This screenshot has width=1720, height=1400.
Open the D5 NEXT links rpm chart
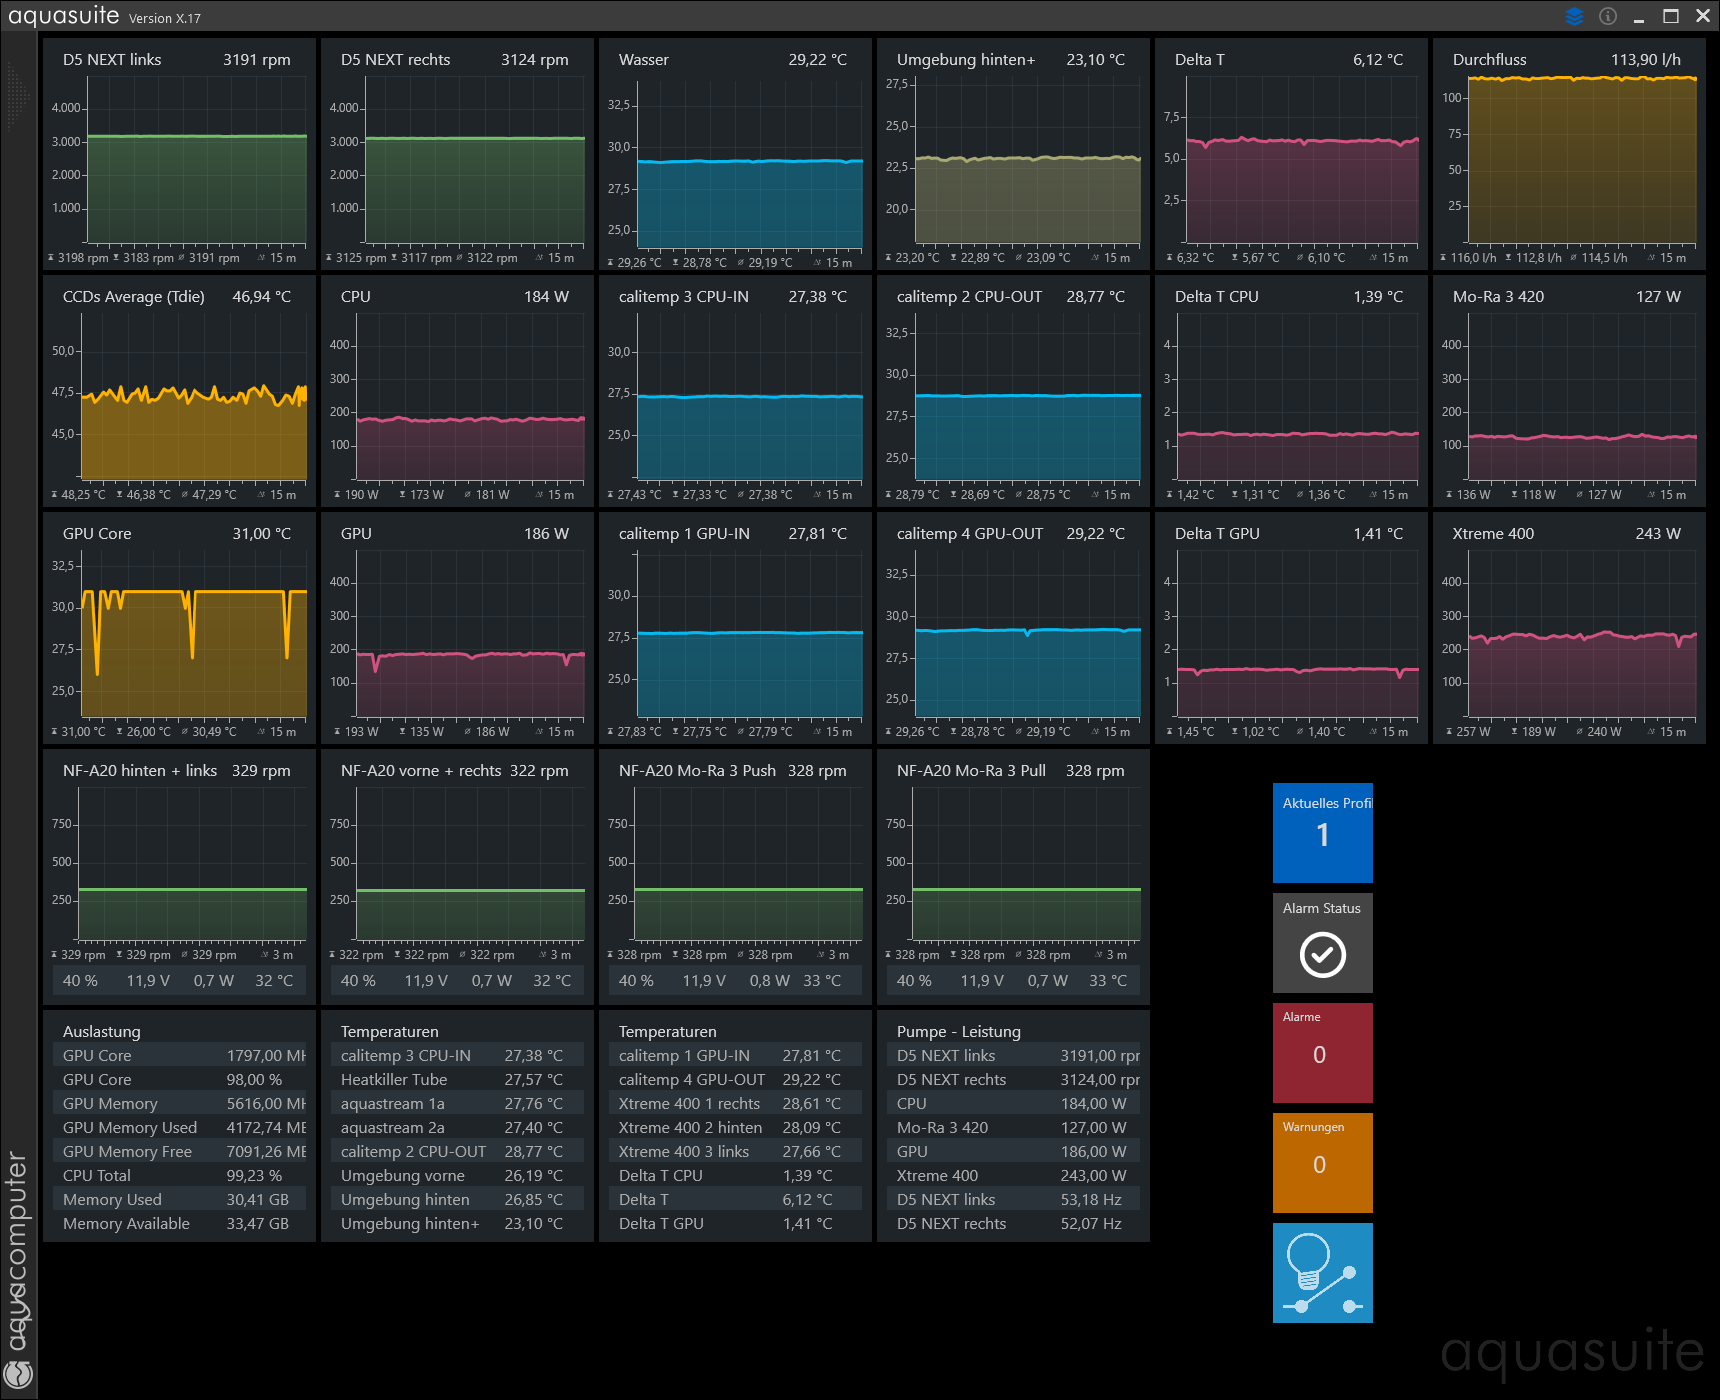pyautogui.click(x=179, y=153)
